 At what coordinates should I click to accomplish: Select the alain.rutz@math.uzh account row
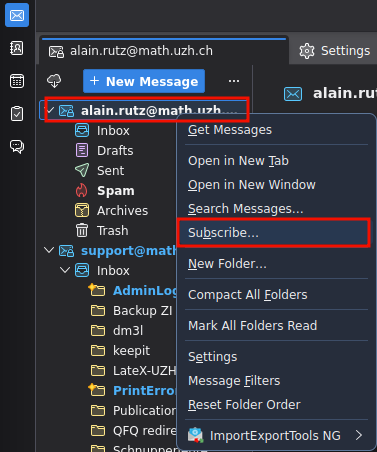tap(147, 110)
